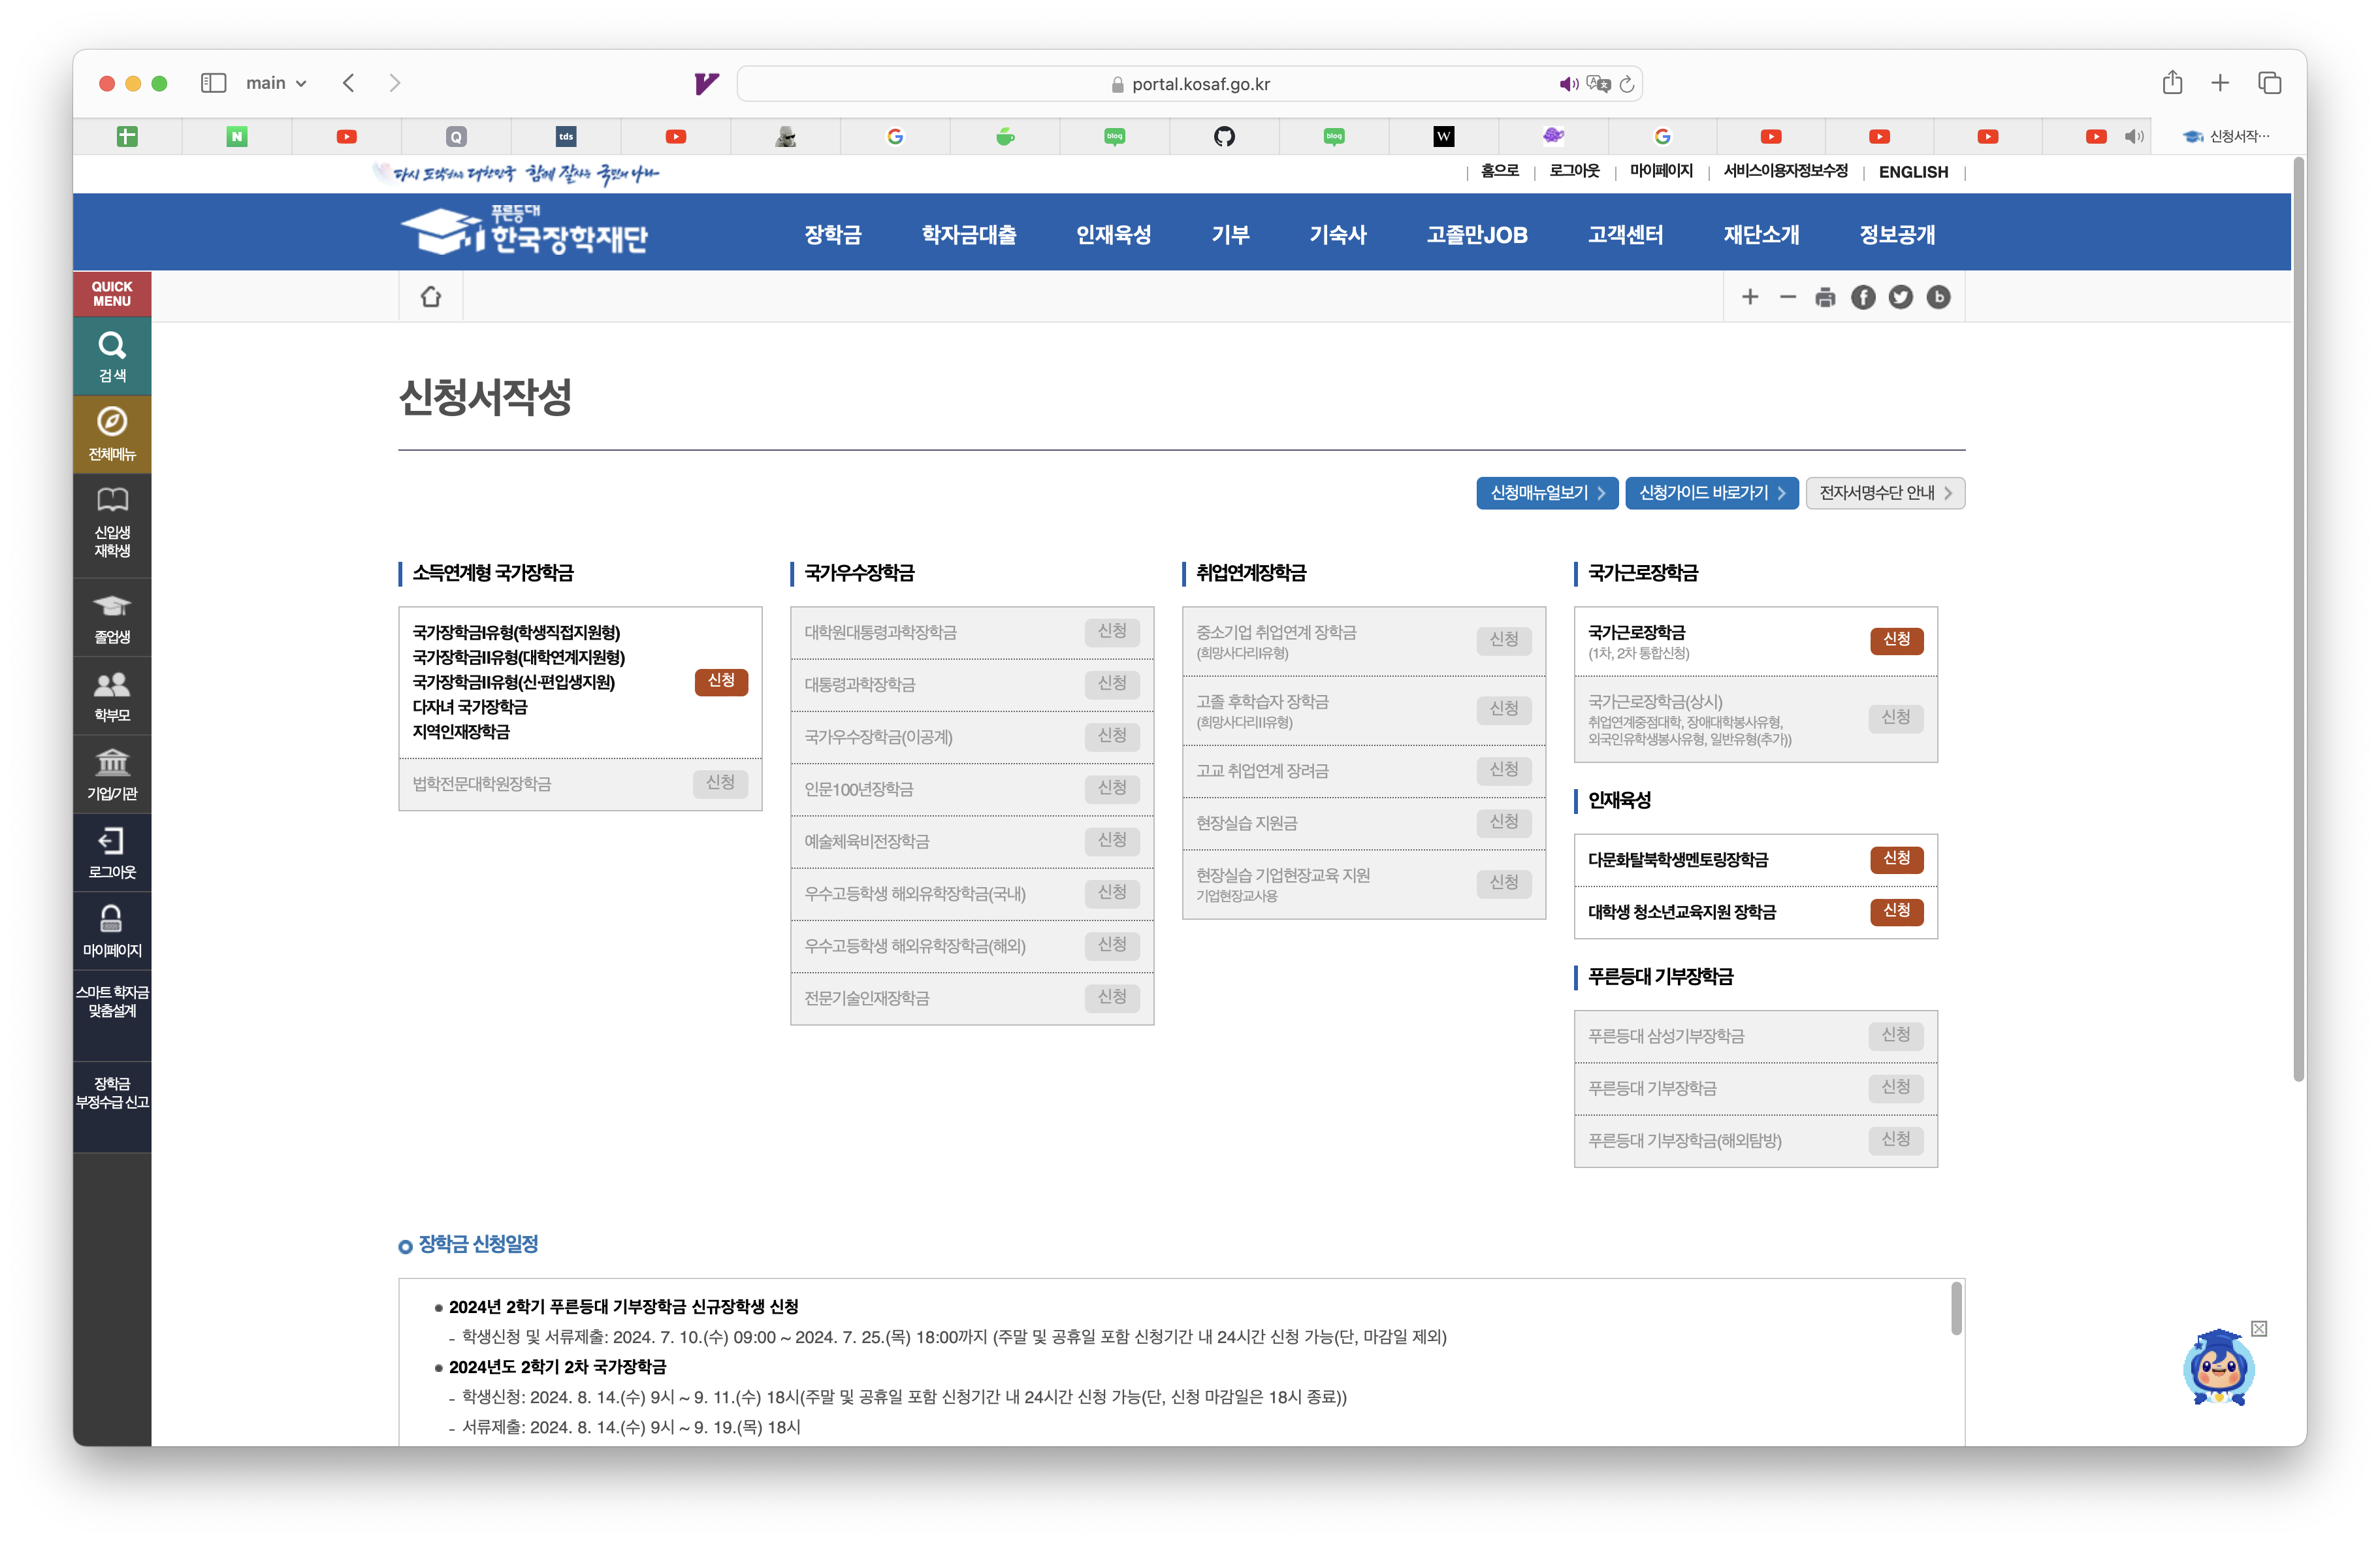This screenshot has width=2380, height=1543.
Task: Open 서비스이용자정보수정 link
Action: [x=1785, y=171]
